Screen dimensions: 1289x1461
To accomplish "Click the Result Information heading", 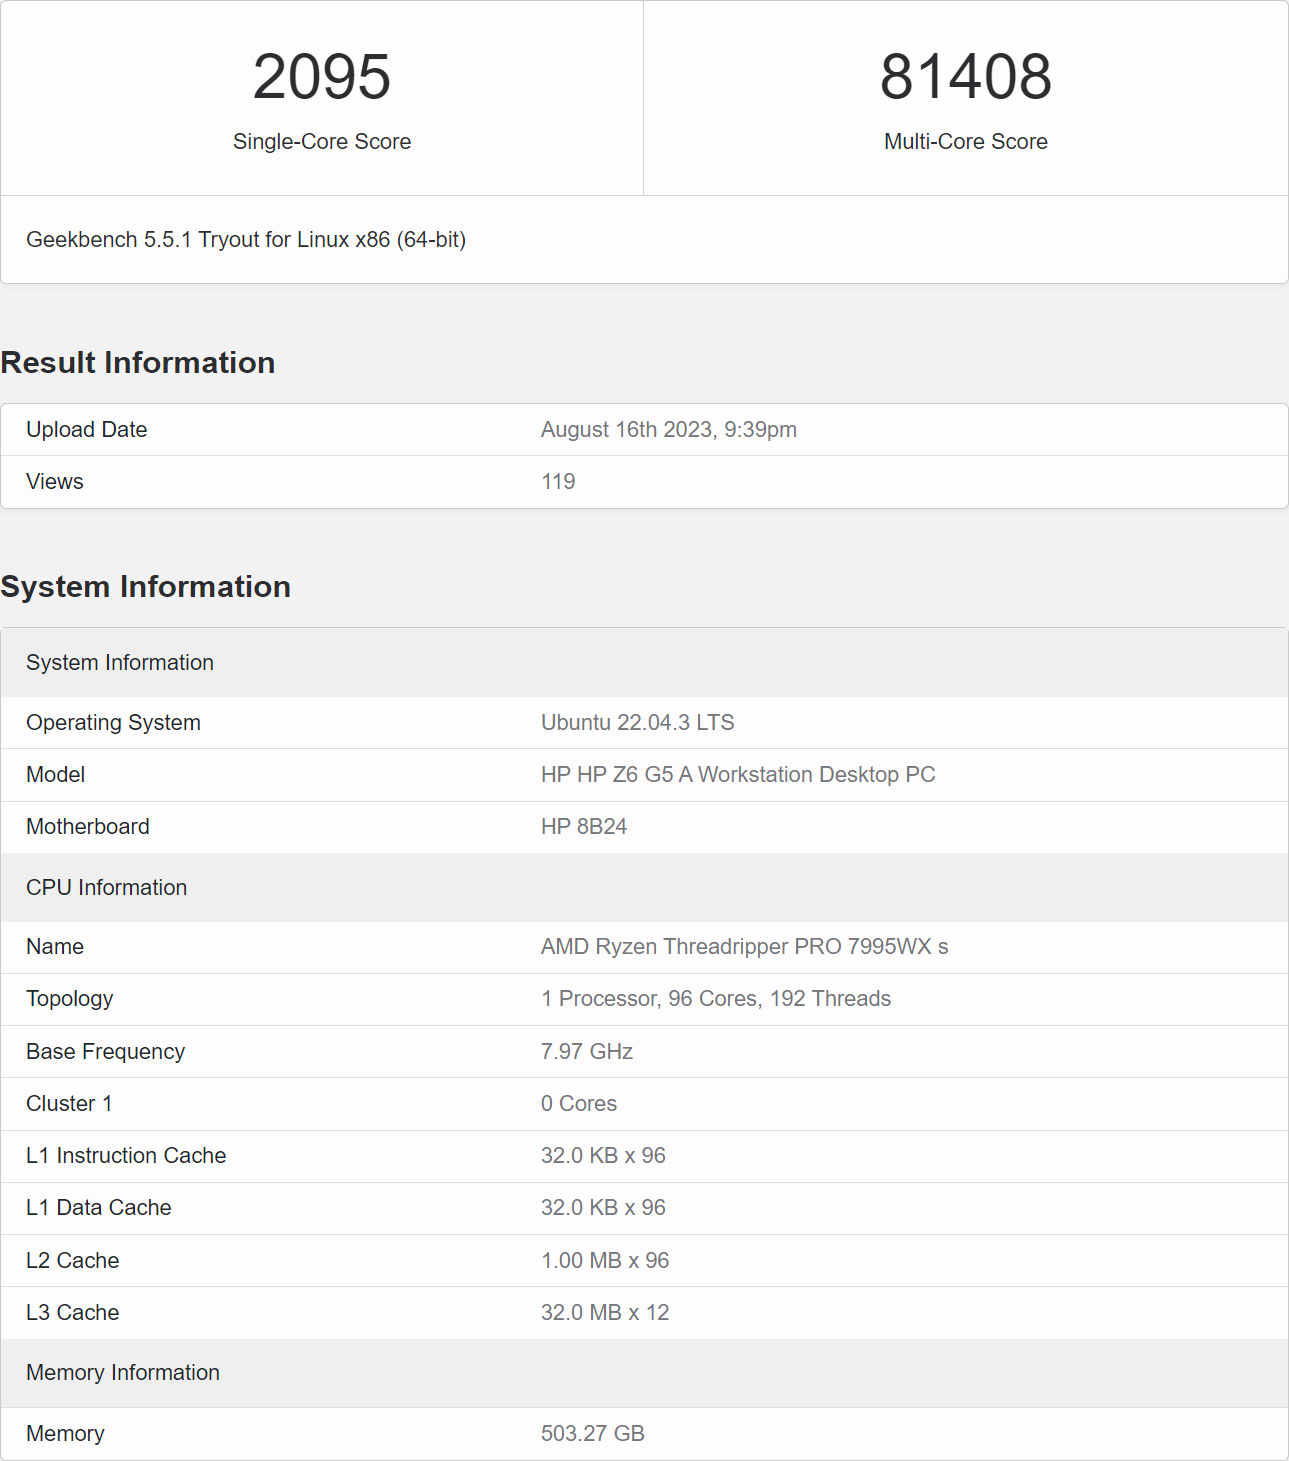I will click(139, 363).
